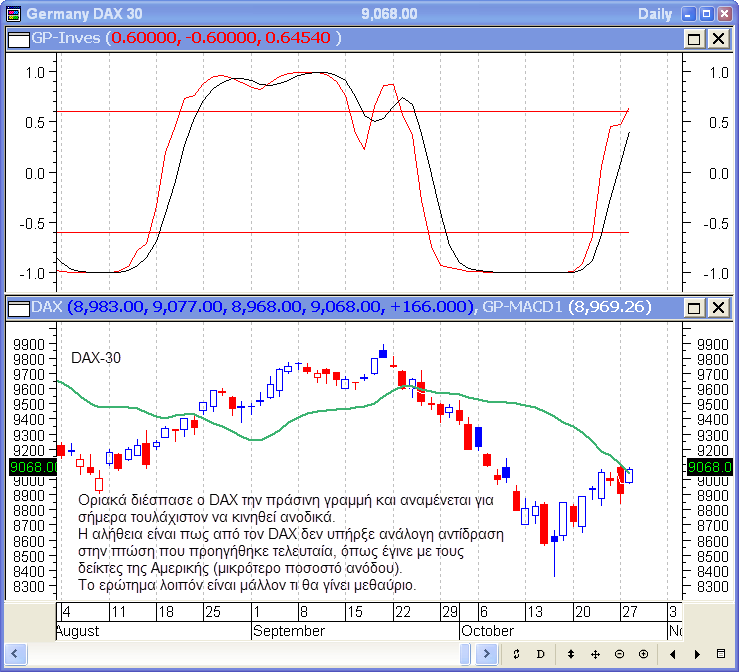Open the Germany DAX 30 window system menu icon
Screen dimensions: 739x672
[12, 14]
